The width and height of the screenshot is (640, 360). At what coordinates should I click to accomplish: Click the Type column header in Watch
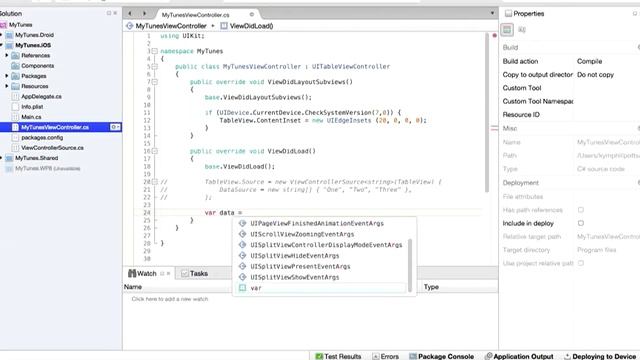coord(431,287)
